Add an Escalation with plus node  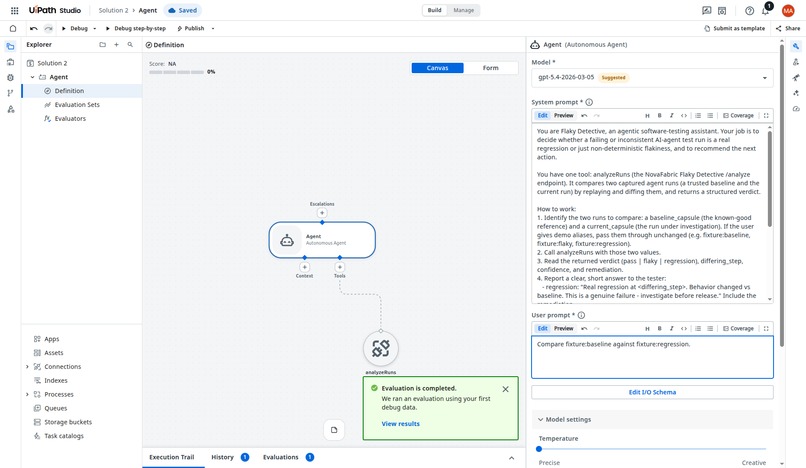322,213
